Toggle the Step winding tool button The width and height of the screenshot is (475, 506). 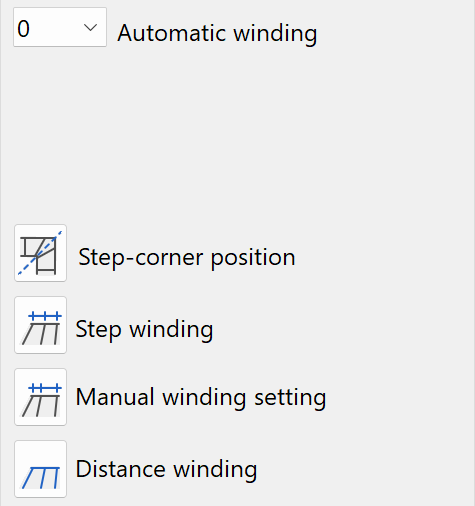40,325
